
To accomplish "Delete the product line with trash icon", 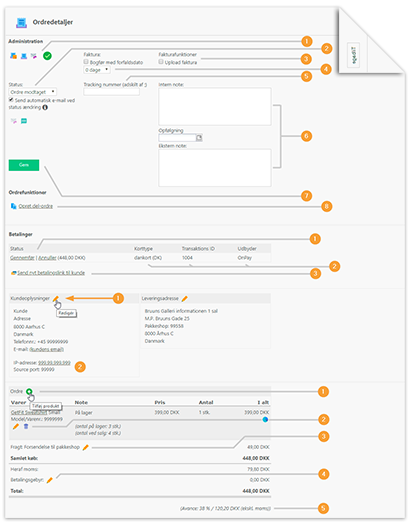I will pyautogui.click(x=26, y=426).
